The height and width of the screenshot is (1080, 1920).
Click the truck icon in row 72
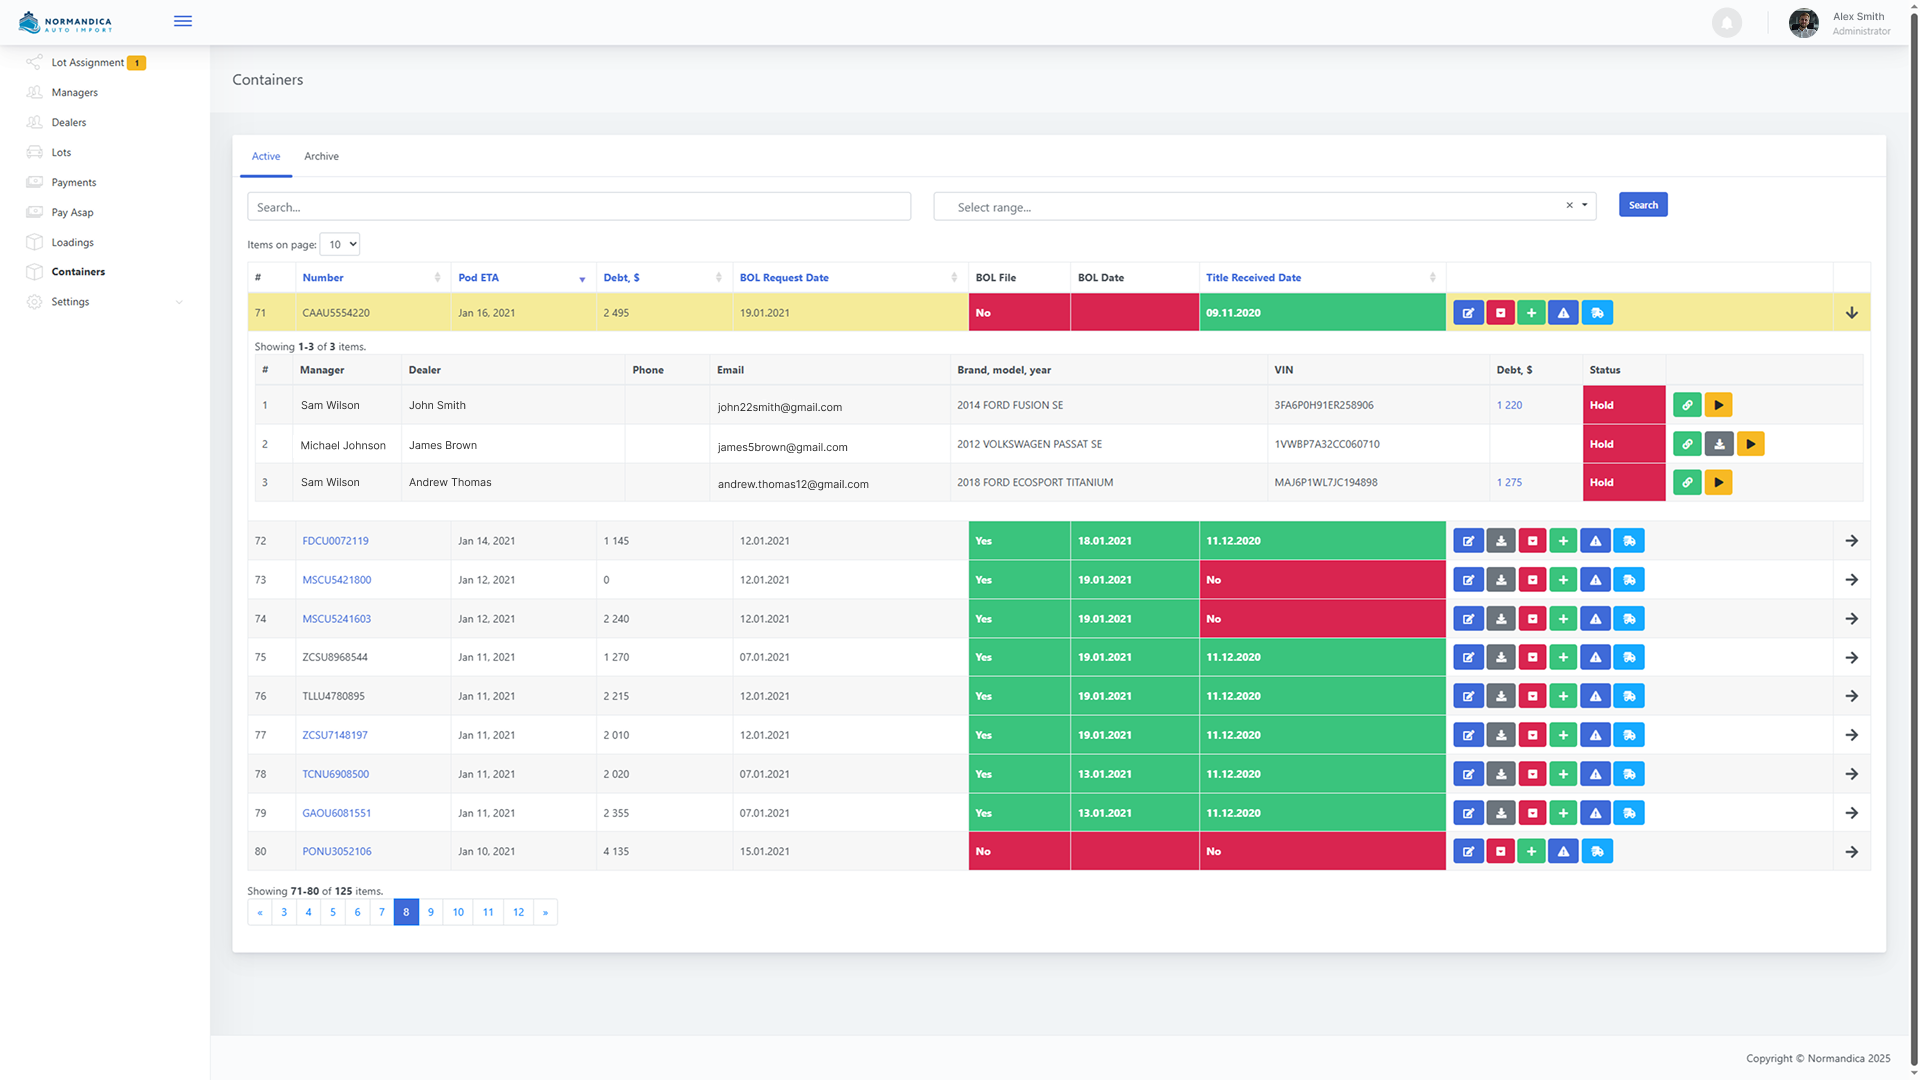point(1628,541)
